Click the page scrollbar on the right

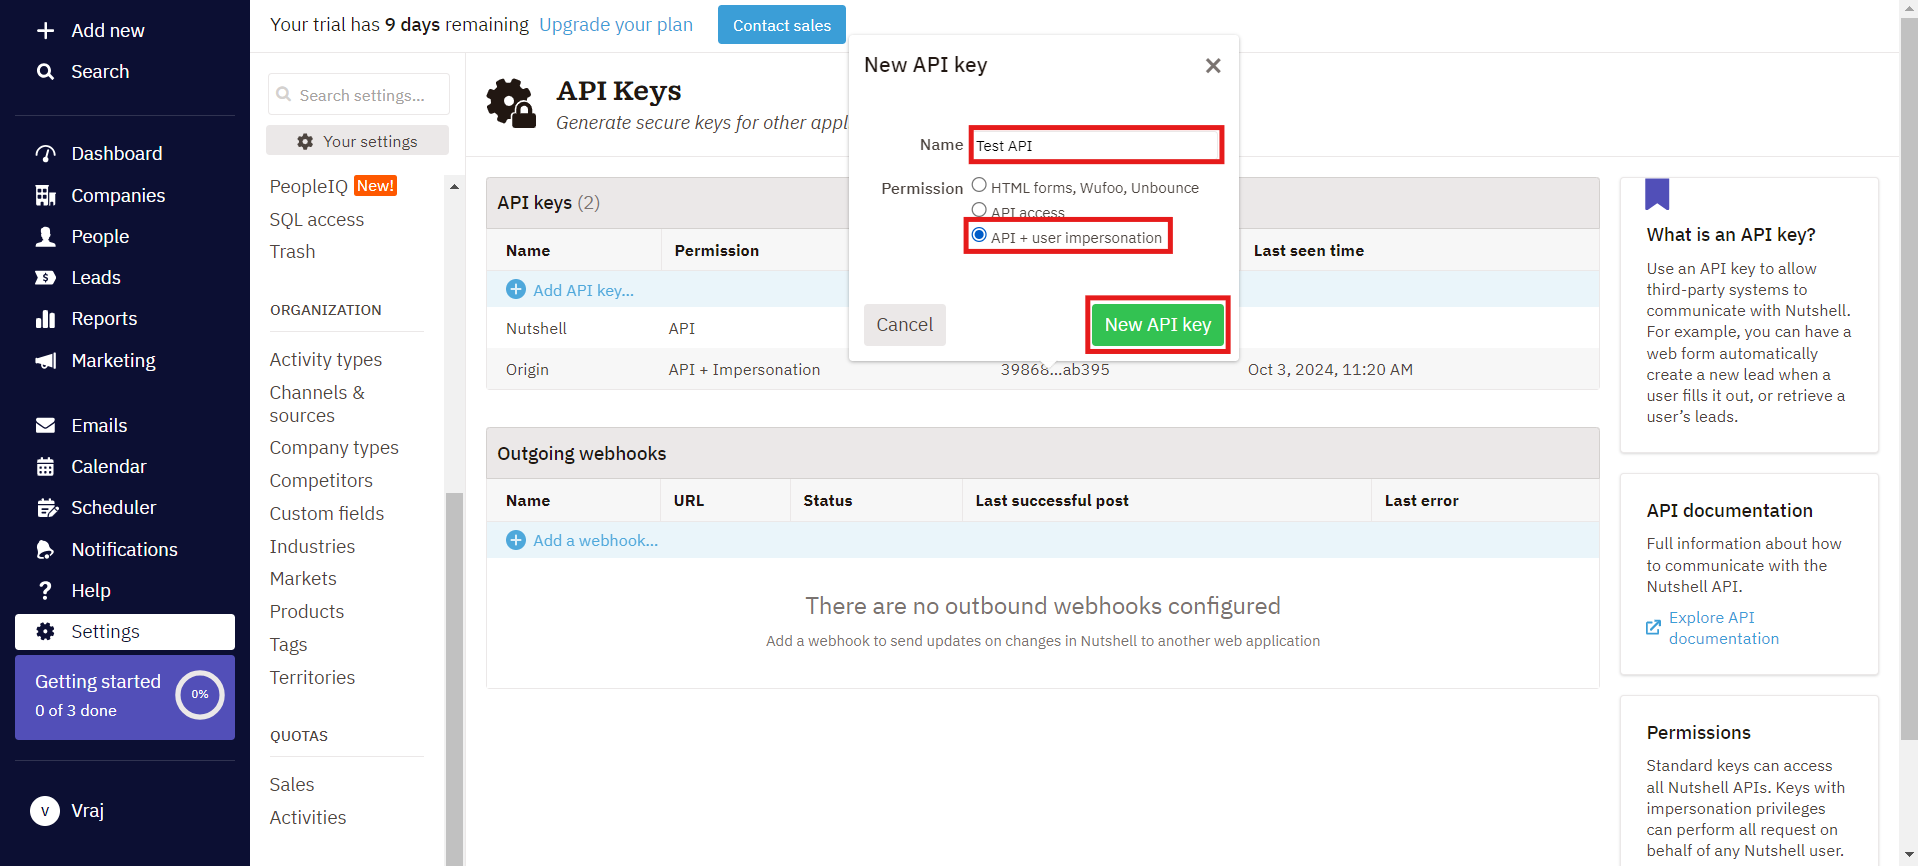point(1909,380)
